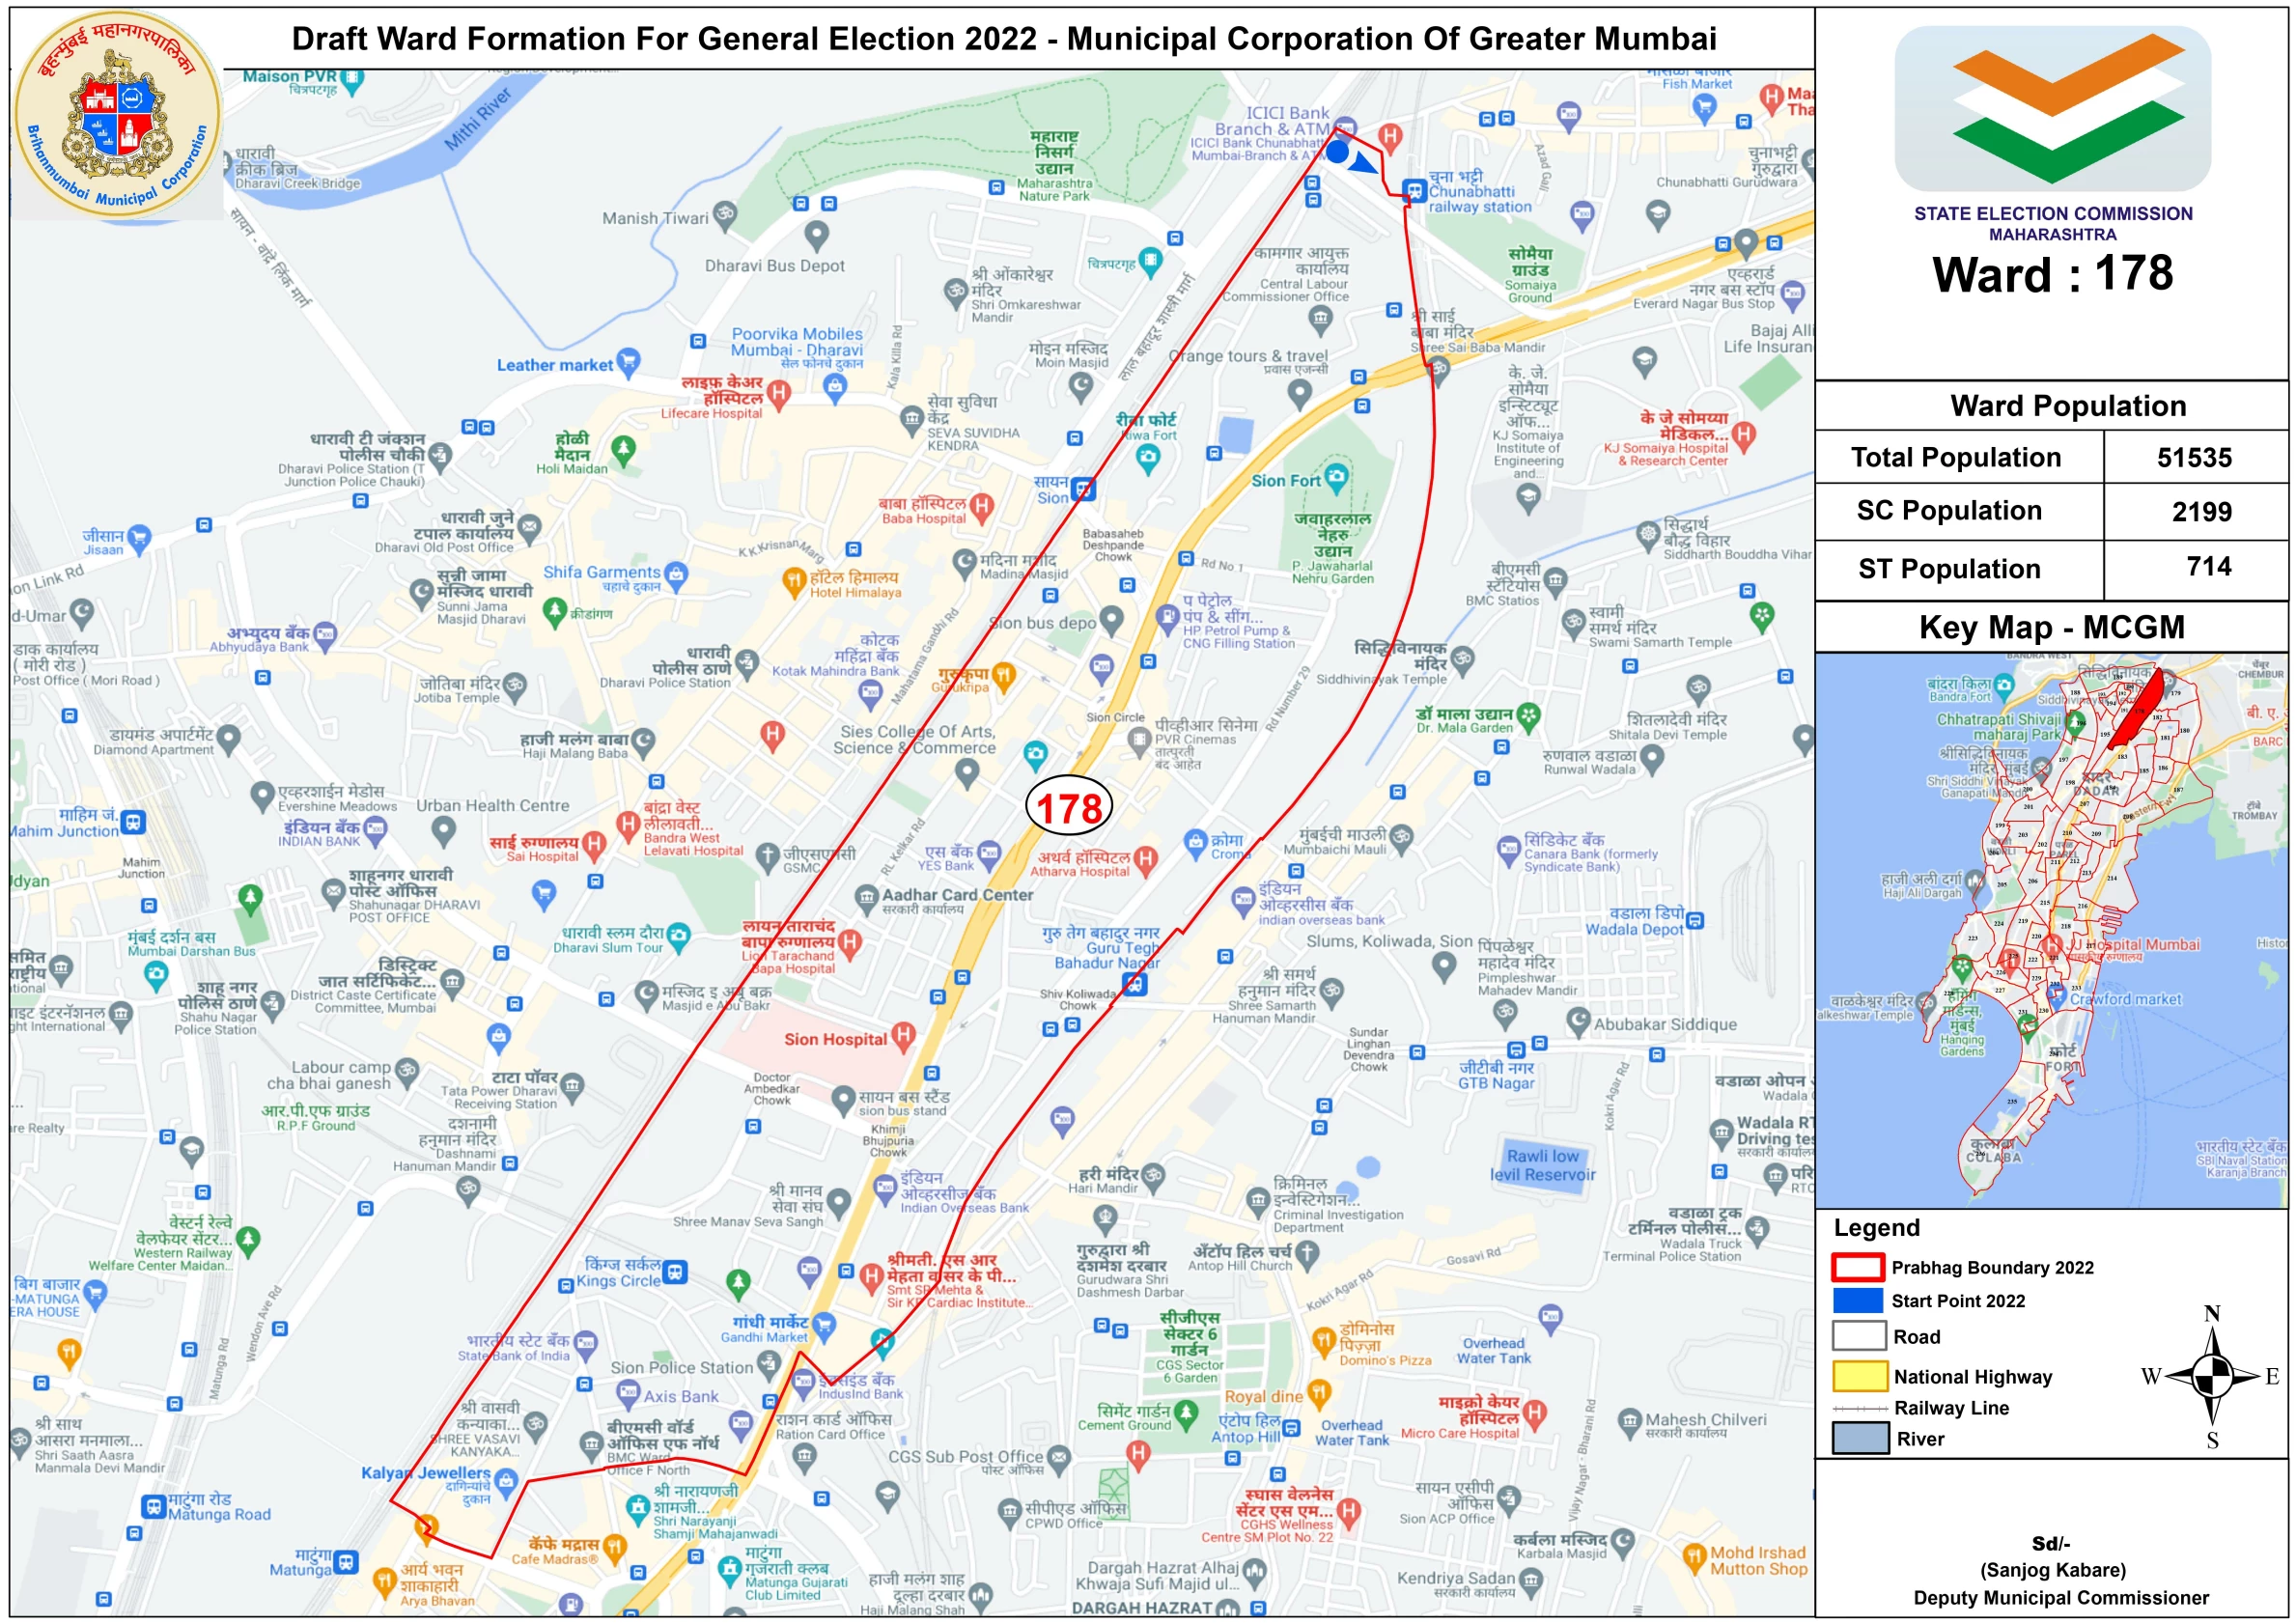The width and height of the screenshot is (2296, 1623).
Task: Click the Kings Circle station icon
Action: [x=675, y=1272]
